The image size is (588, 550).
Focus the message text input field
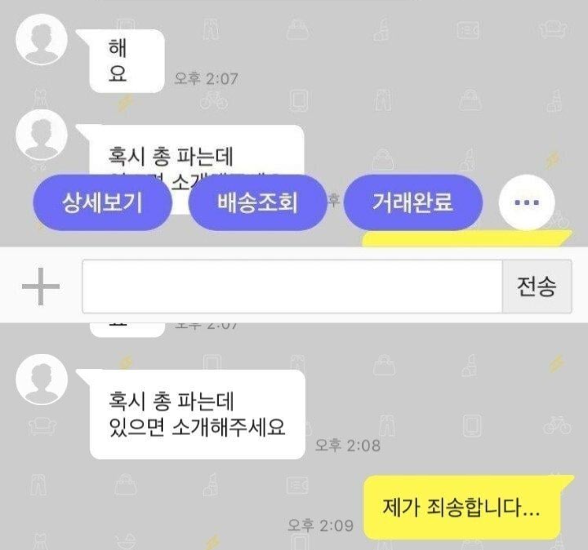[x=292, y=286]
